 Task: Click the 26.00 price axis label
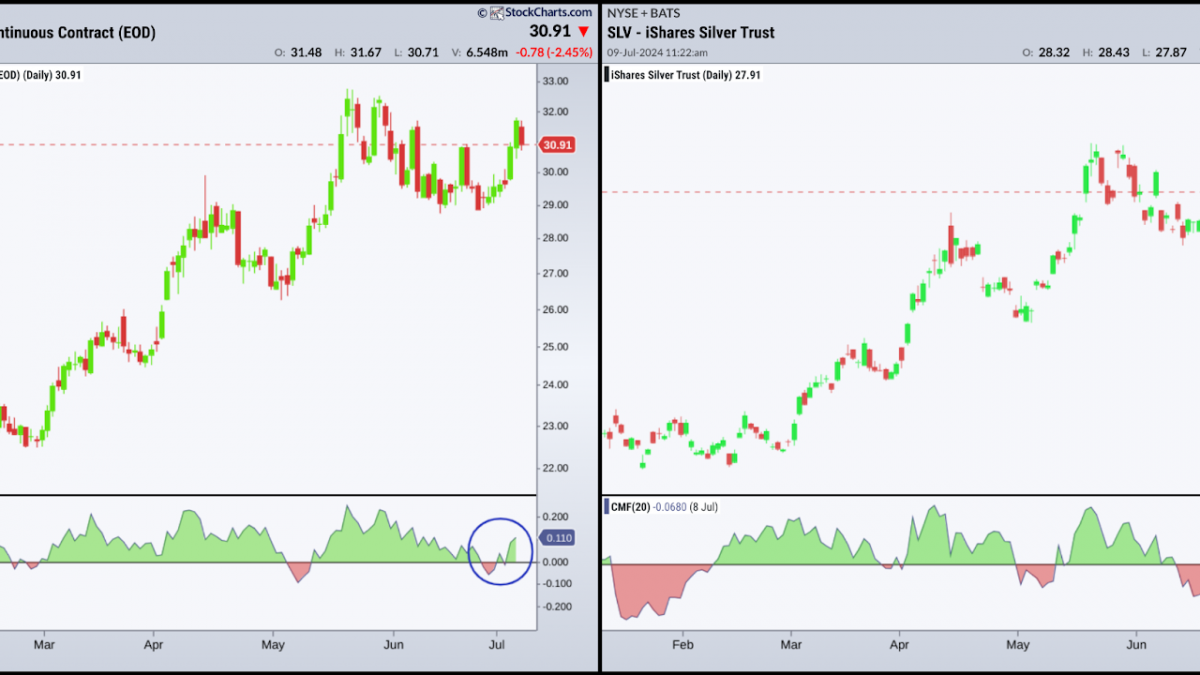pos(554,309)
